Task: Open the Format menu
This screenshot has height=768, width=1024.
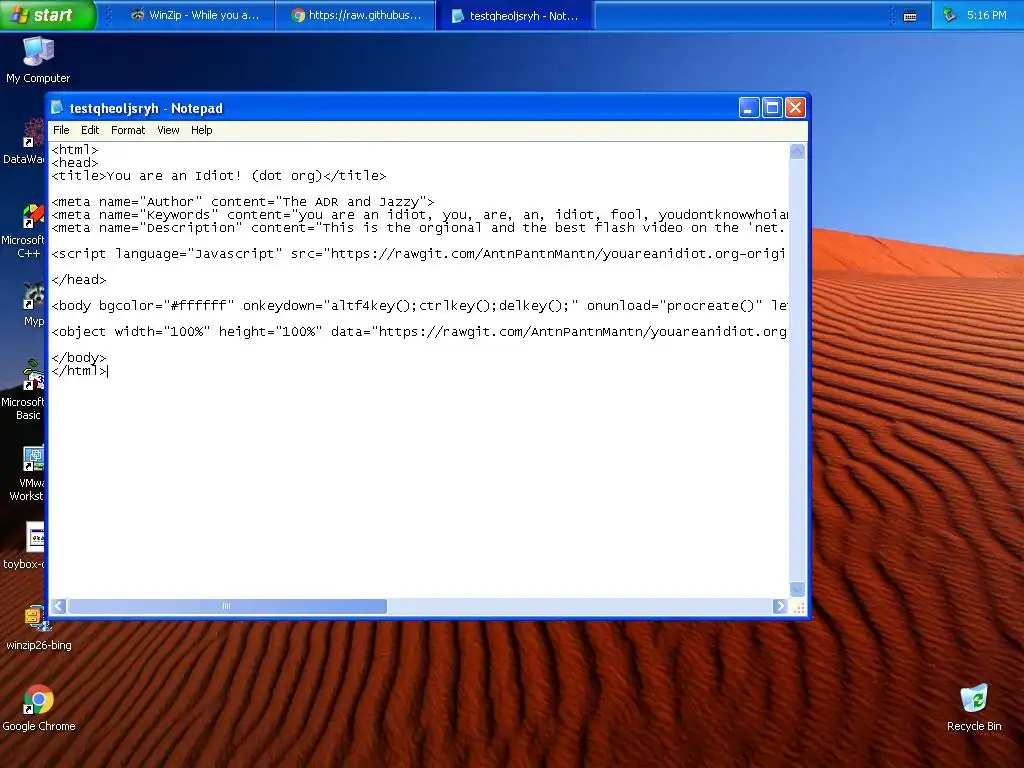Action: coord(128,130)
